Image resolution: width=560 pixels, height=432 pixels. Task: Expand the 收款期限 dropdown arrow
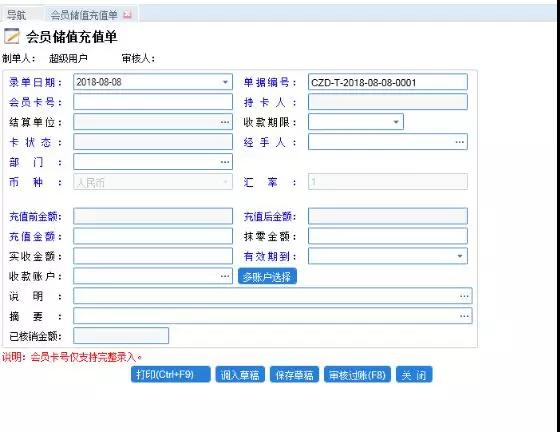pyautogui.click(x=396, y=122)
